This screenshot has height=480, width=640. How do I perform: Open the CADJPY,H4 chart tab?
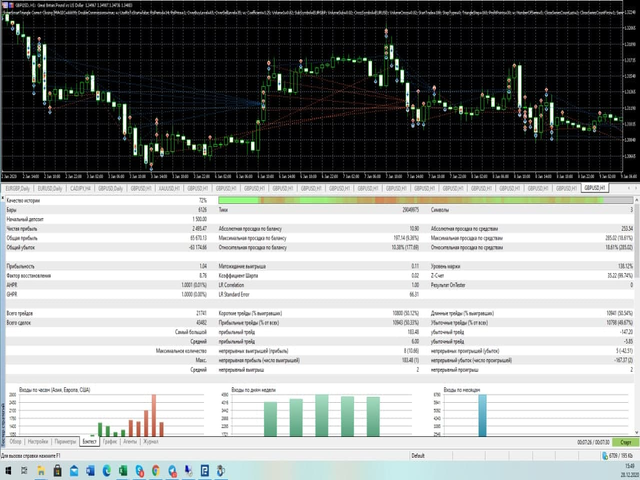[80, 188]
